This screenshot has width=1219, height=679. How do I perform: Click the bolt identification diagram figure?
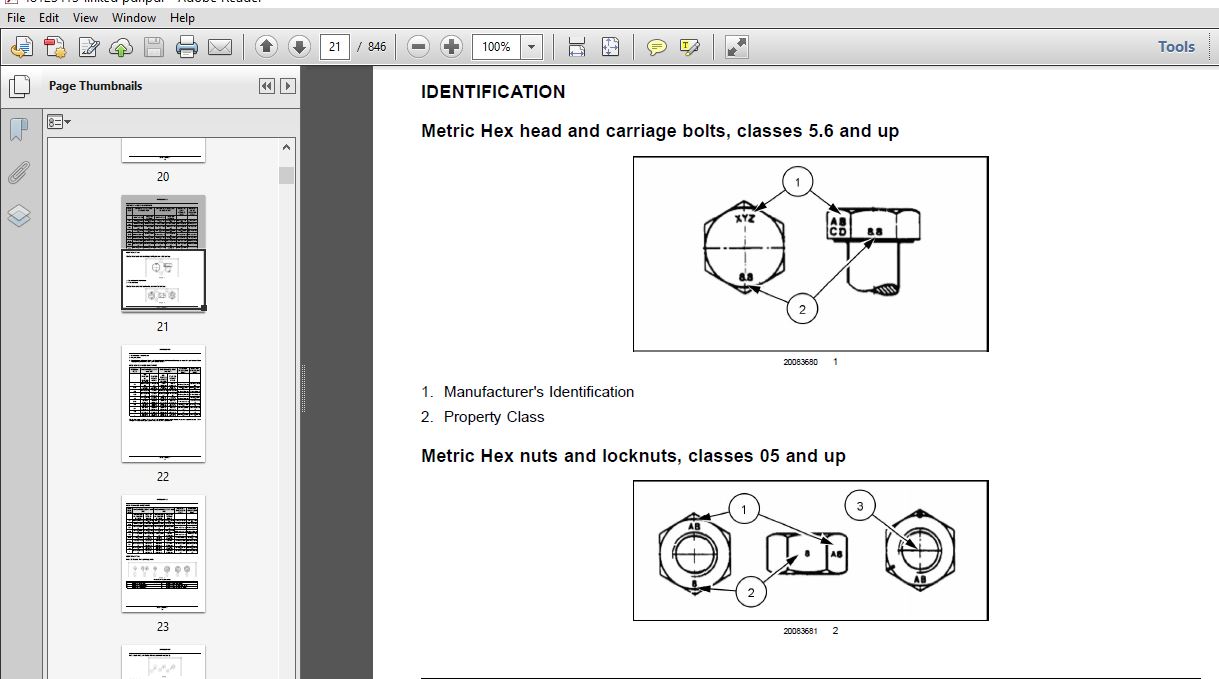tap(811, 254)
